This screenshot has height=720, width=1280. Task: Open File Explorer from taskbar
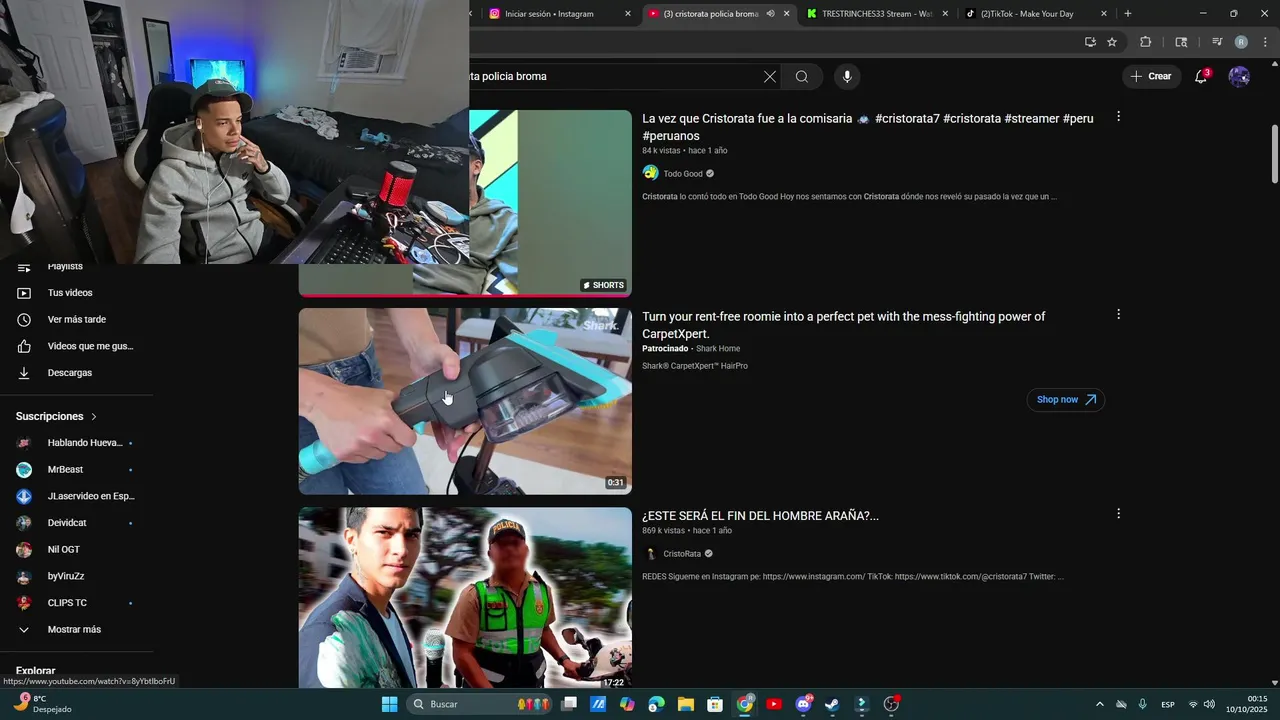pyautogui.click(x=686, y=704)
